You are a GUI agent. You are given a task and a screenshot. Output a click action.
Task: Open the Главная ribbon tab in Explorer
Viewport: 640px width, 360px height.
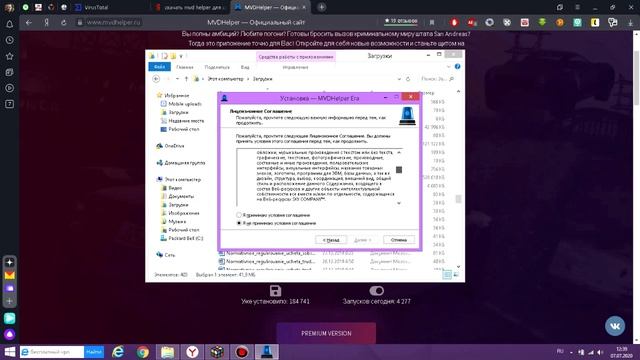[x=184, y=67]
